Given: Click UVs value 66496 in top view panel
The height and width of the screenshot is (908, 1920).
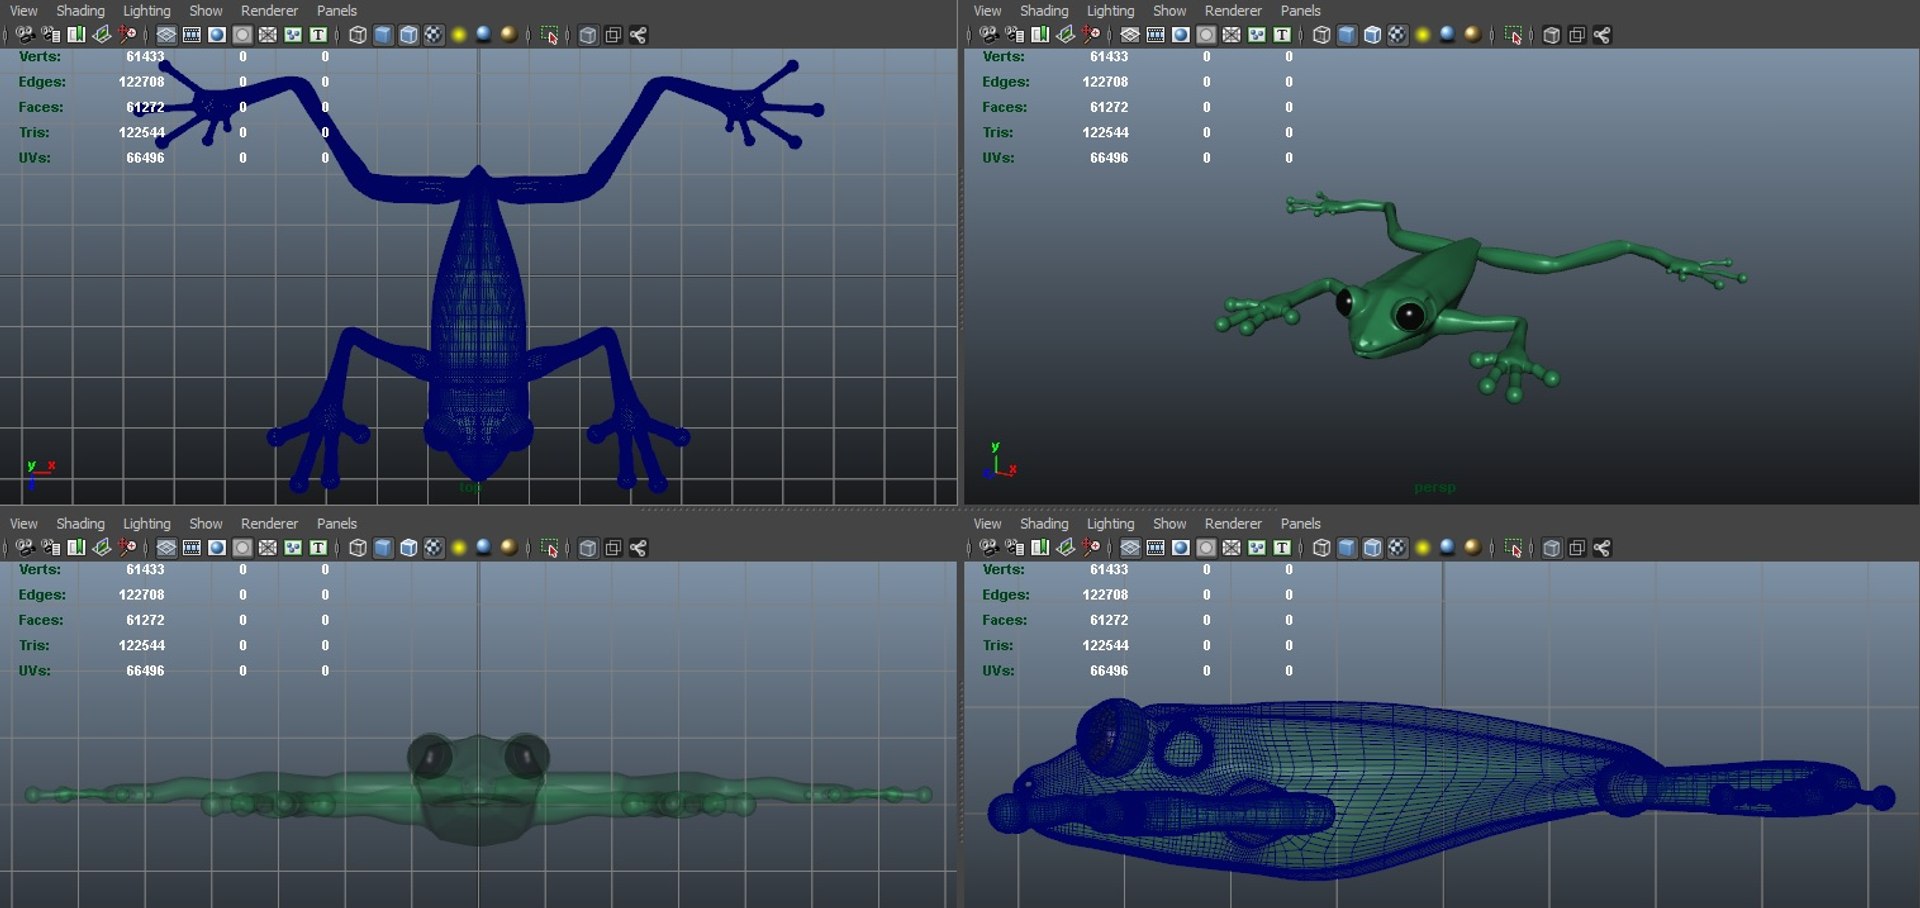Looking at the screenshot, I should [145, 158].
